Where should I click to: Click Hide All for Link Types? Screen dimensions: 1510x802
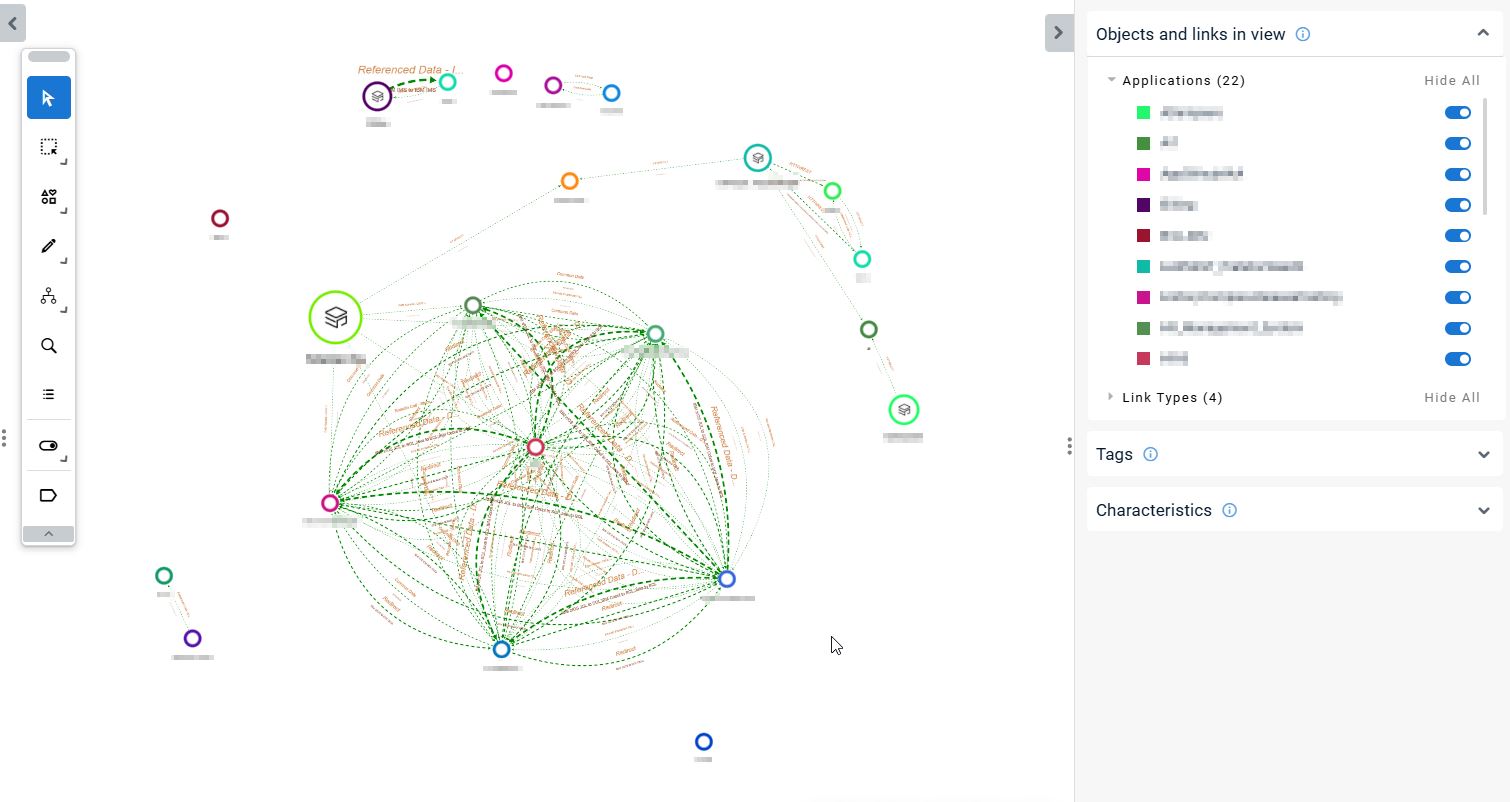point(1451,397)
